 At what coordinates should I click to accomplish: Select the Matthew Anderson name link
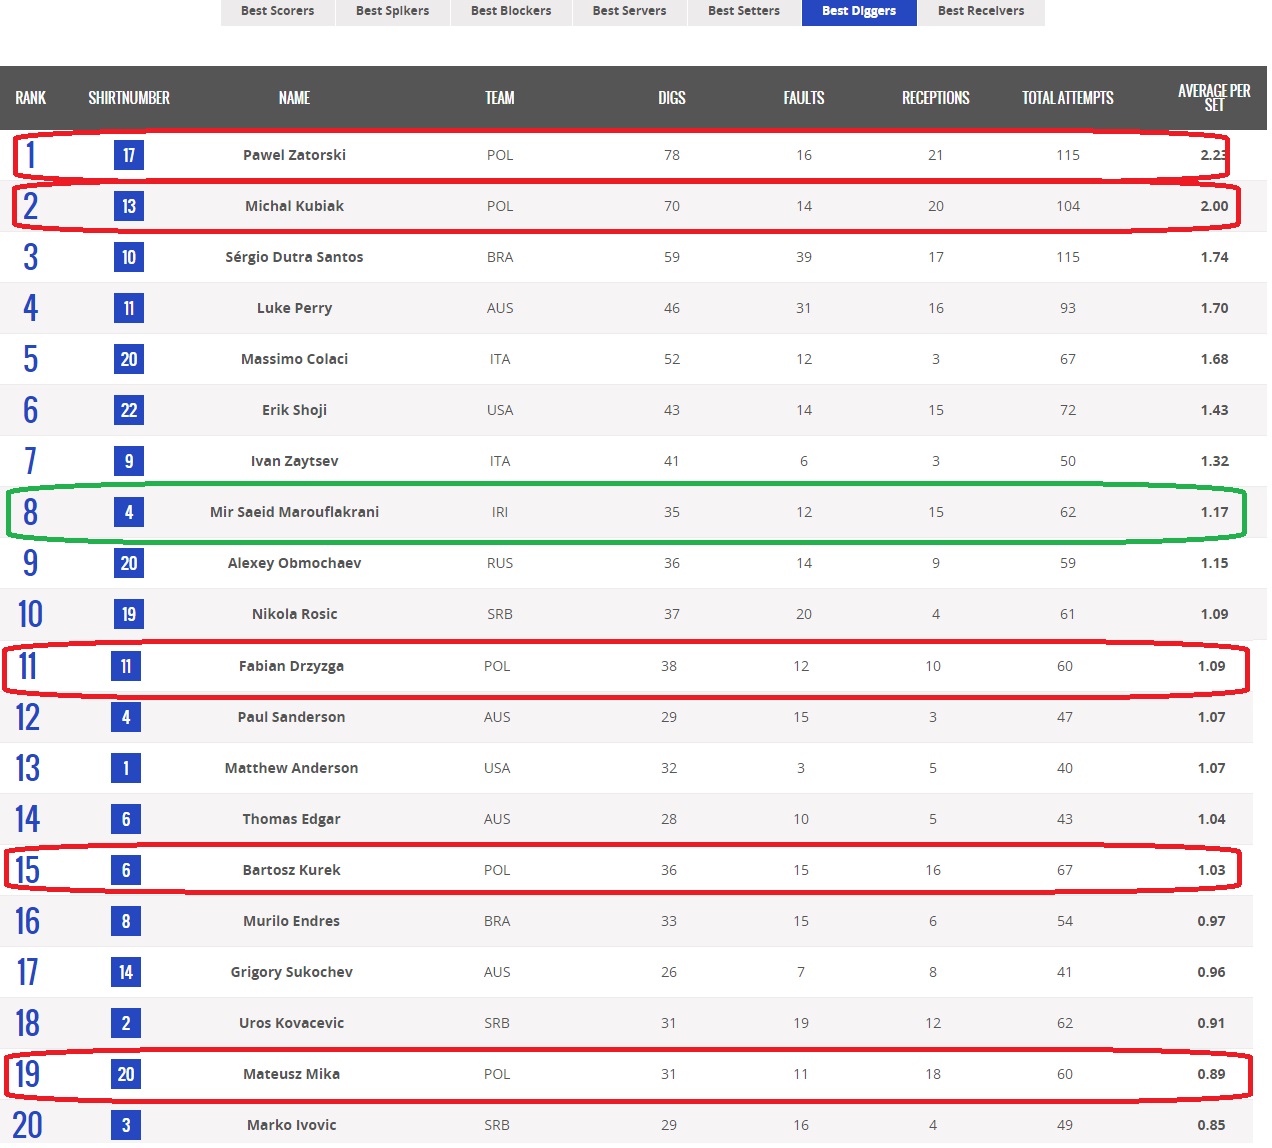click(291, 768)
